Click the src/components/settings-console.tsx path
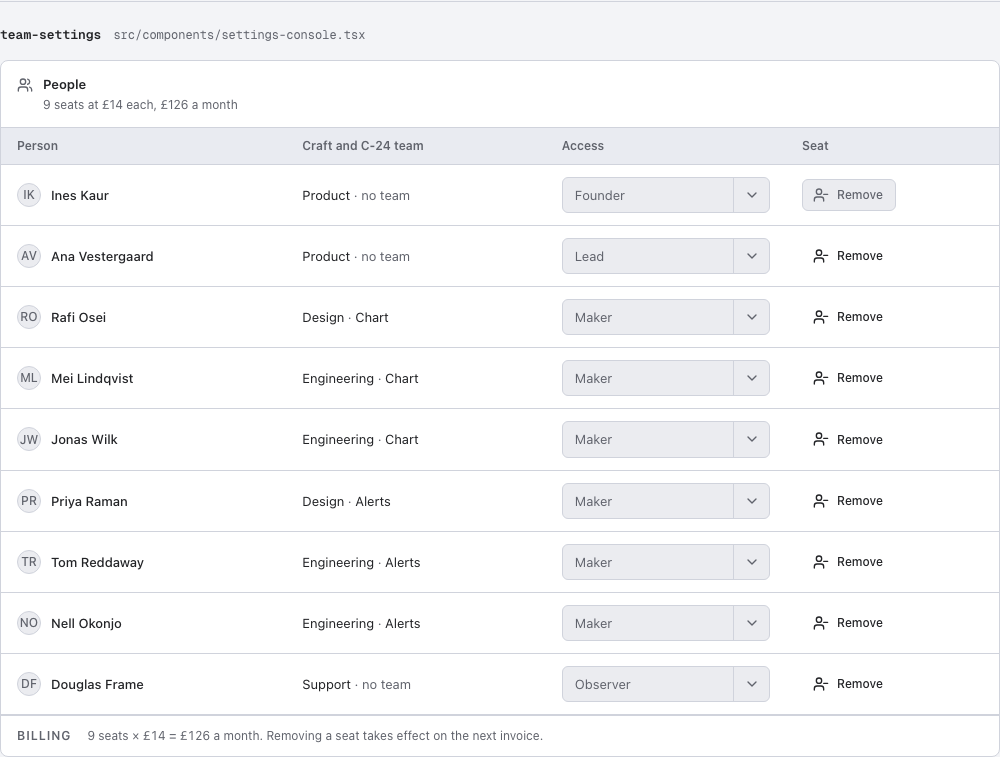The width and height of the screenshot is (1000, 757). click(239, 35)
